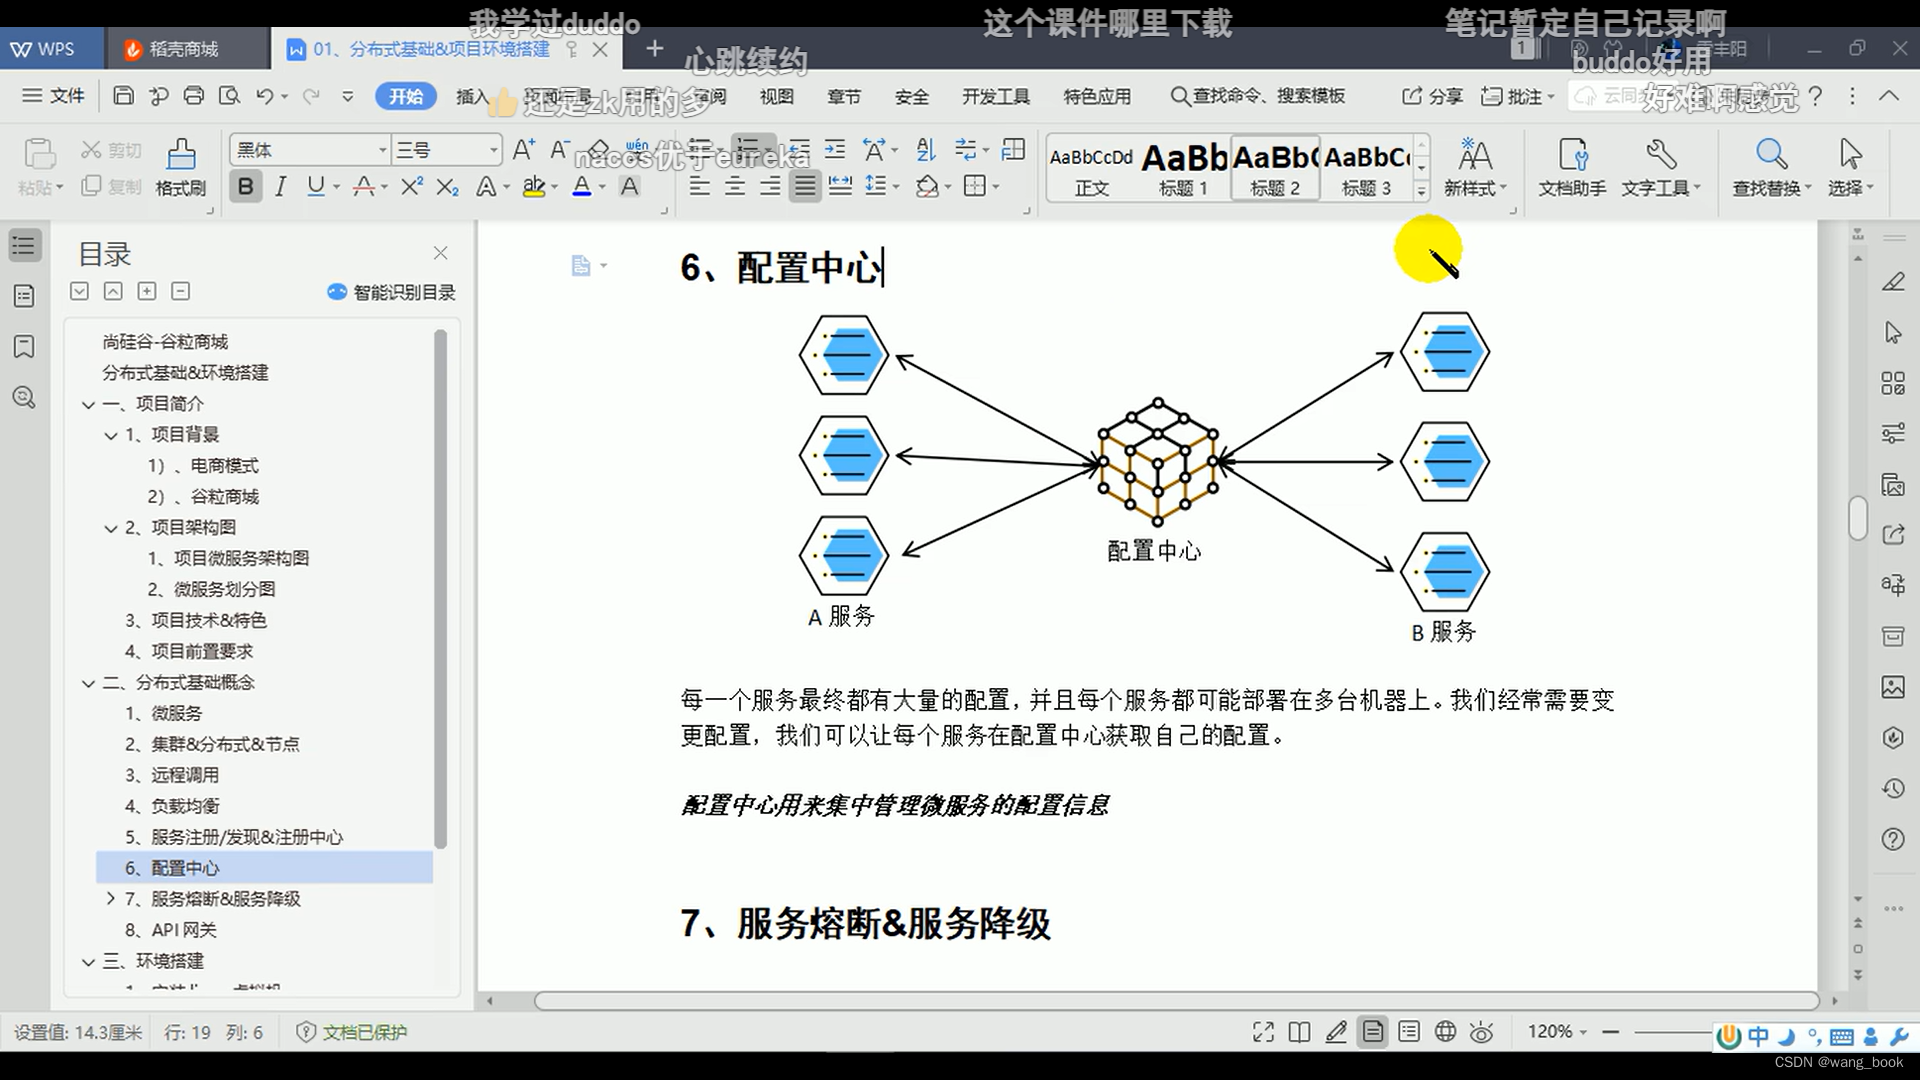Create a New Style
The width and height of the screenshot is (1920, 1080).
click(1475, 165)
